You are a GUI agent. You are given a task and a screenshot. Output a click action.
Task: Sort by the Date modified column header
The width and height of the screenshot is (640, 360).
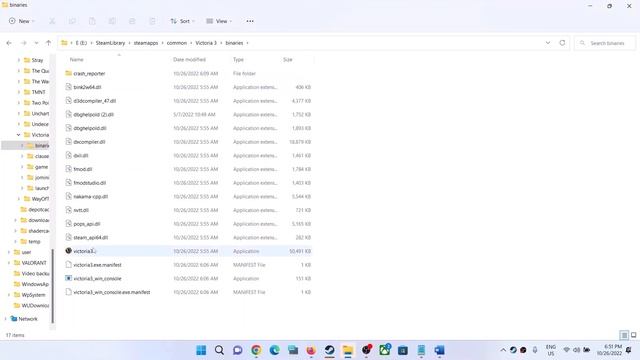pos(189,60)
